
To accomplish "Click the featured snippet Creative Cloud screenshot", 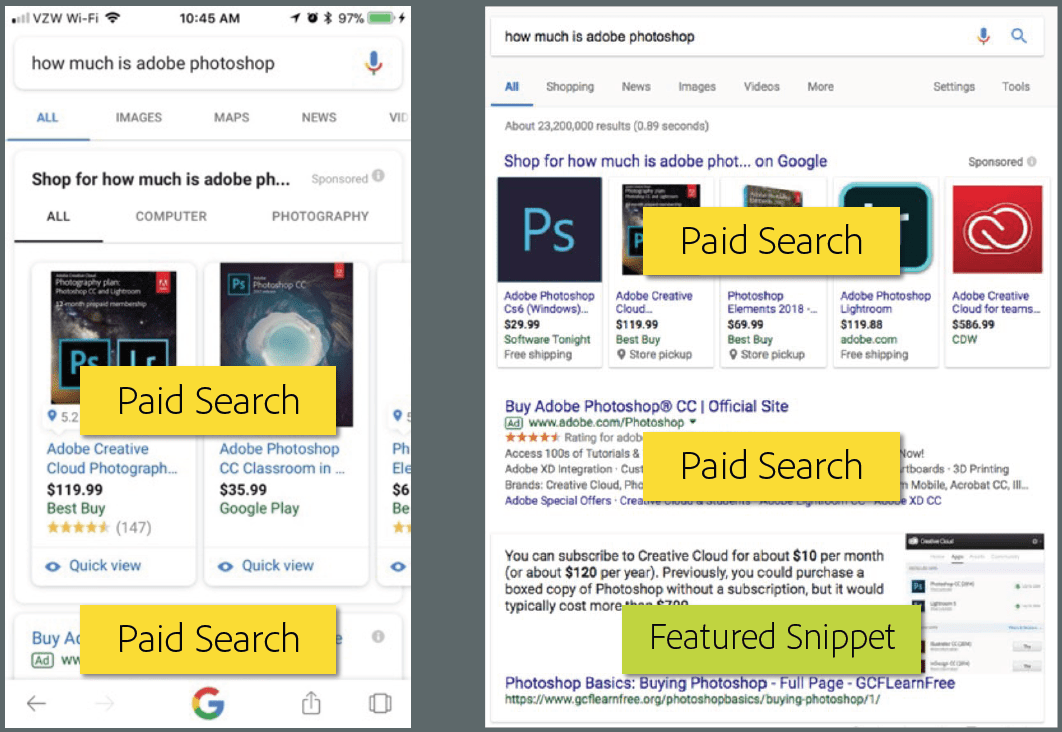I will tap(974, 604).
